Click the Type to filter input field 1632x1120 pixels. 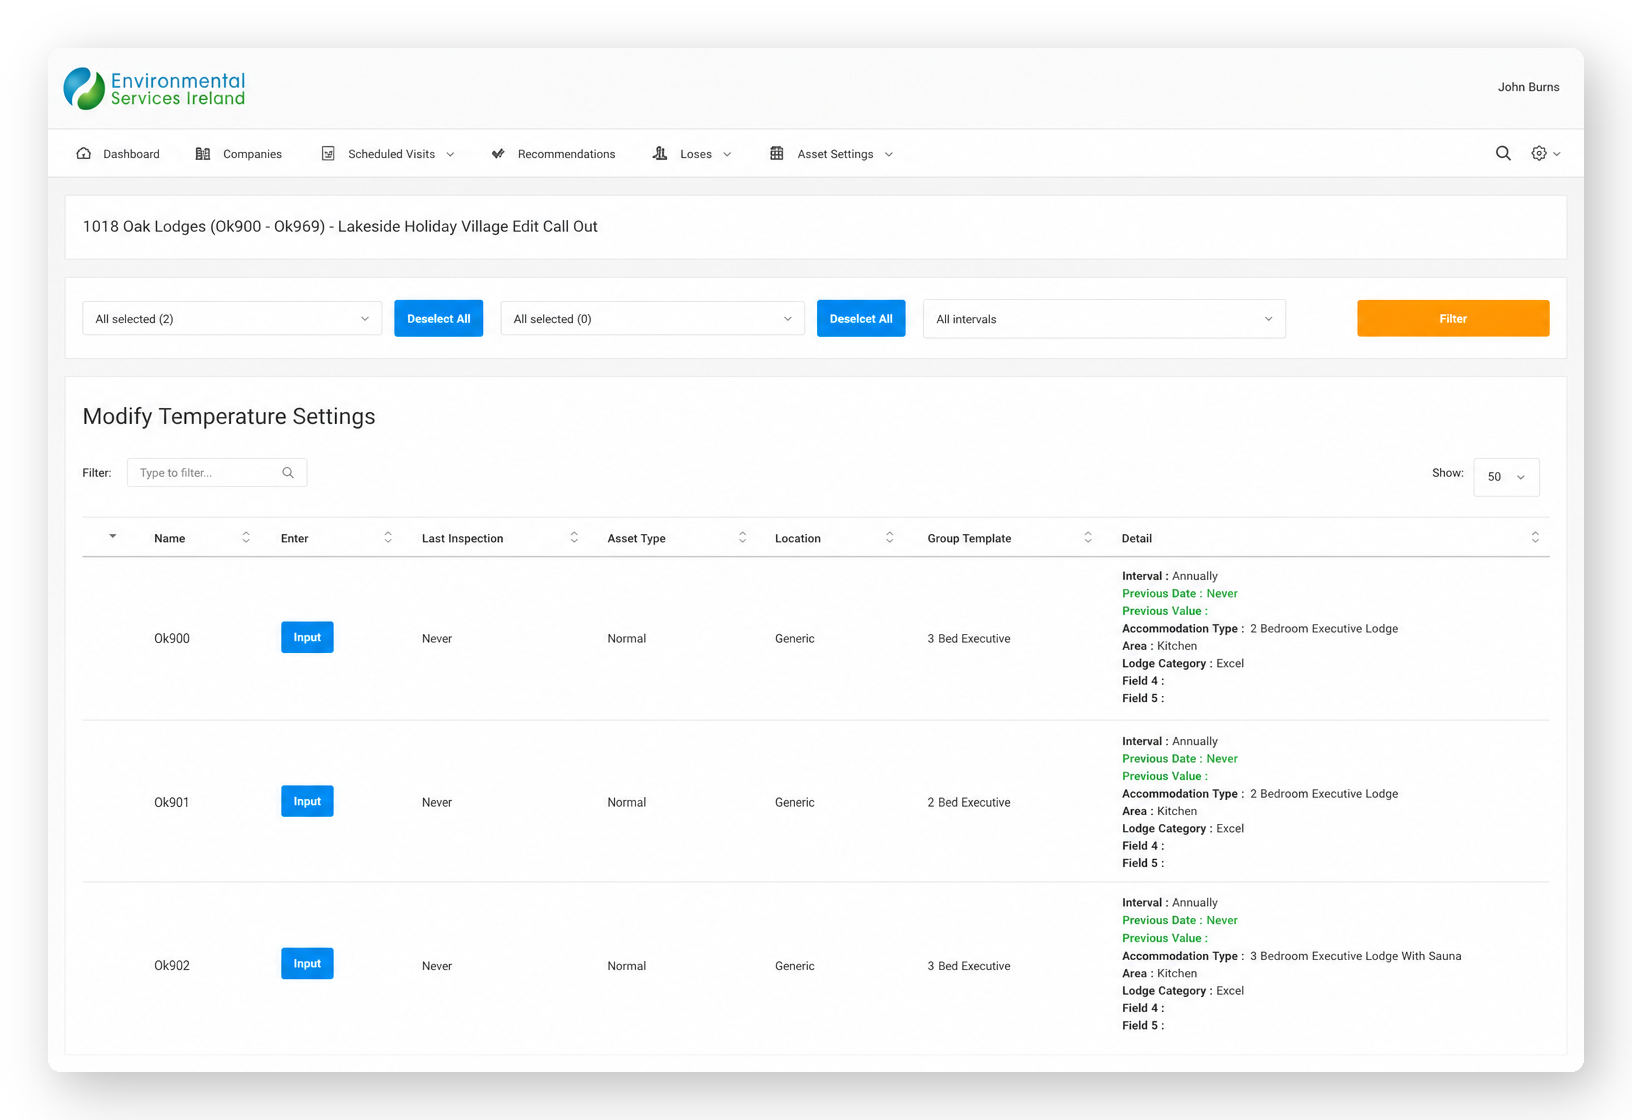(x=217, y=473)
